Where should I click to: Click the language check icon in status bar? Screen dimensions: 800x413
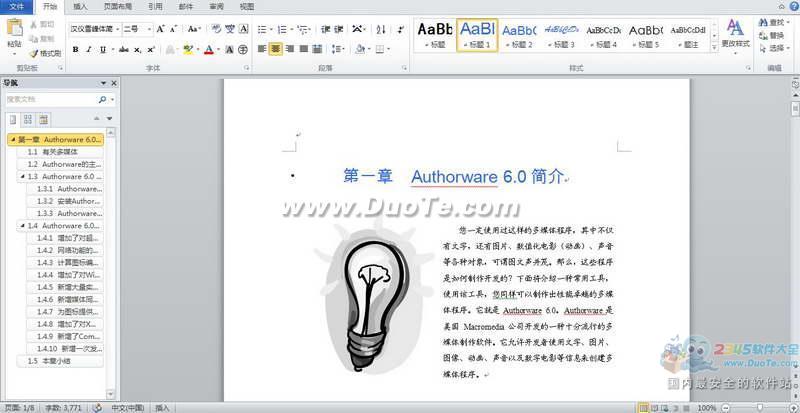coord(98,408)
